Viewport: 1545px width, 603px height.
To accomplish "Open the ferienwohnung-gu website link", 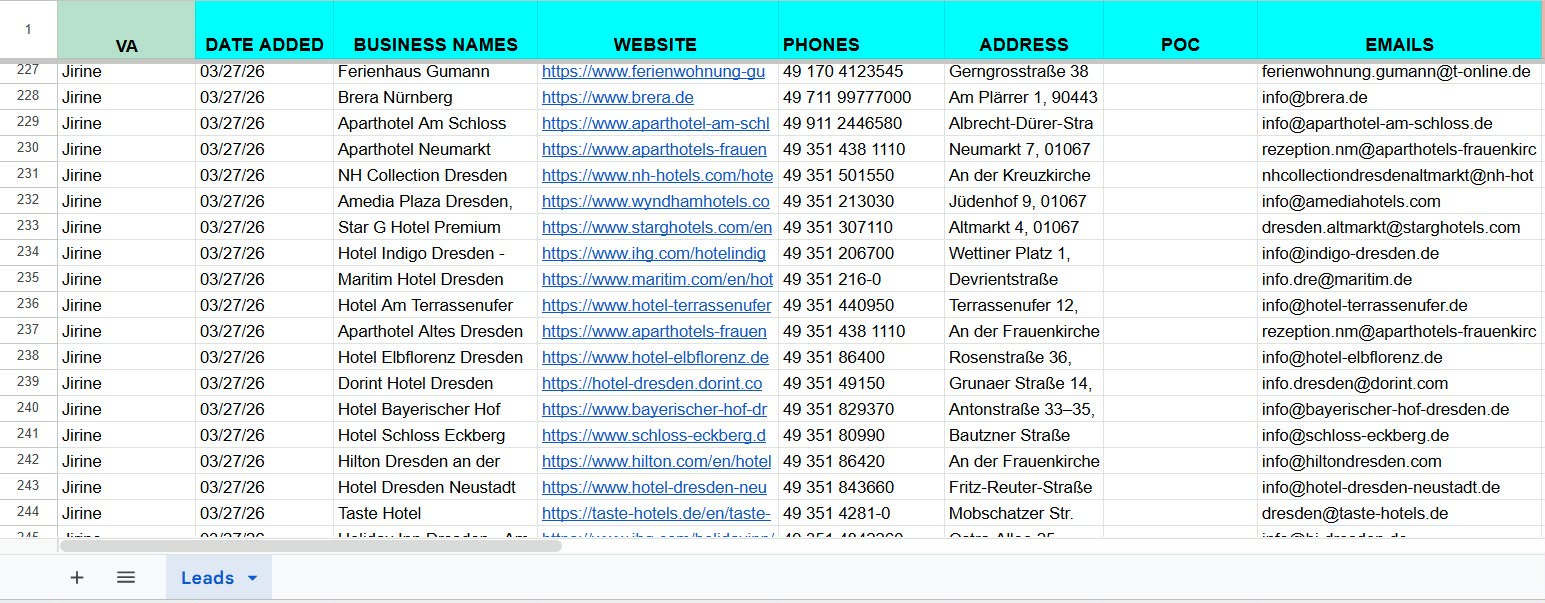I will tap(653, 71).
